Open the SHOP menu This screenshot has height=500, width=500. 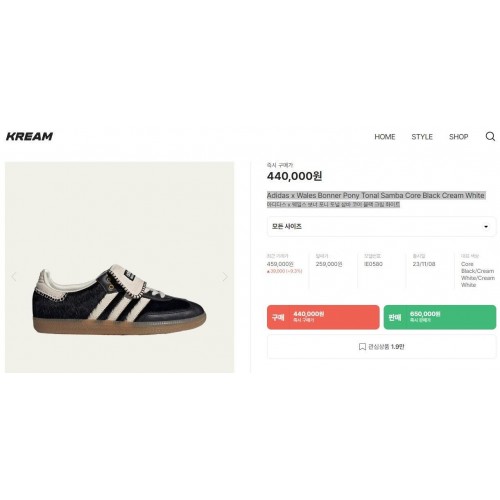458,137
